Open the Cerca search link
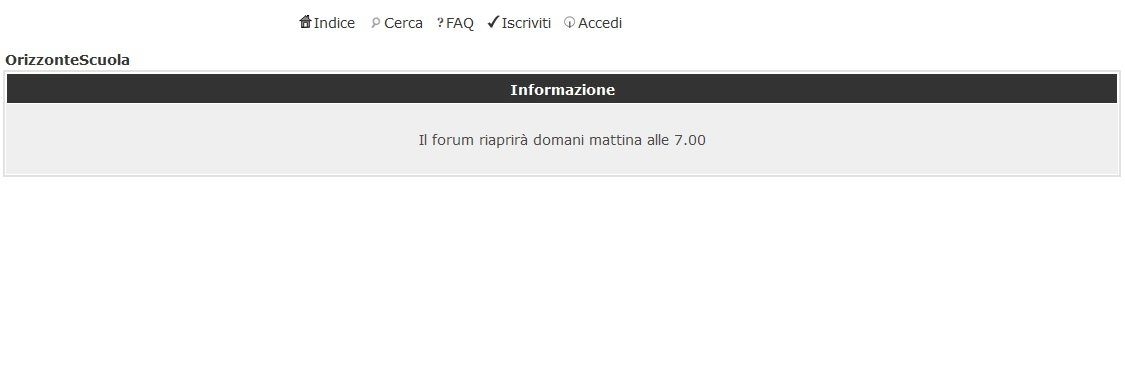The image size is (1125, 372). 403,23
